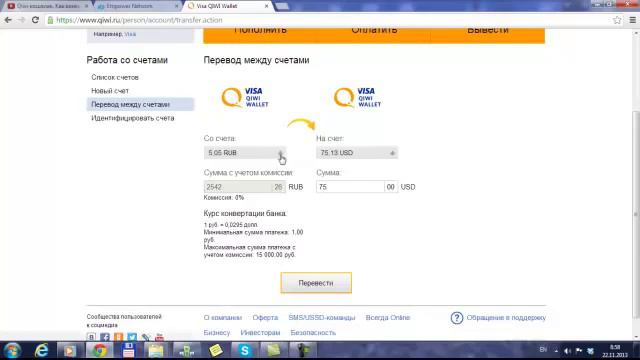Open 'Безопасность' footer link

[x=313, y=333]
